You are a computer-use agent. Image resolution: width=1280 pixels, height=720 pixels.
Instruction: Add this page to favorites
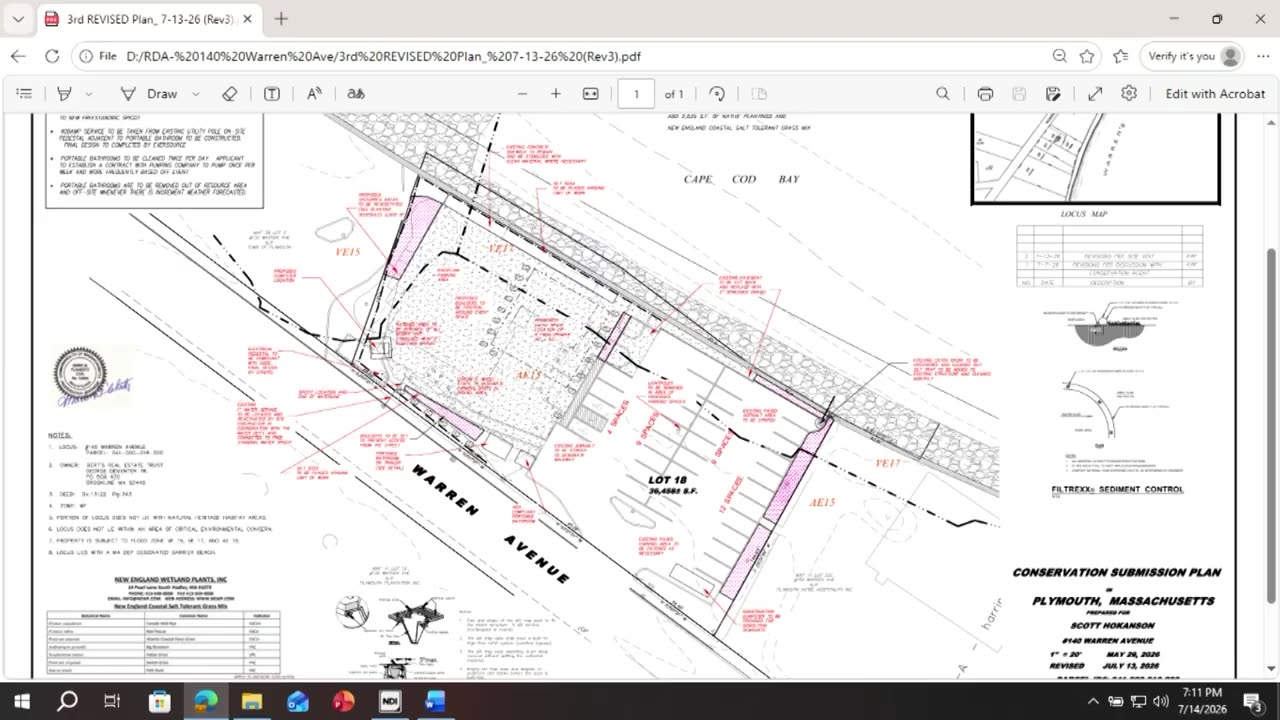pyautogui.click(x=1087, y=56)
